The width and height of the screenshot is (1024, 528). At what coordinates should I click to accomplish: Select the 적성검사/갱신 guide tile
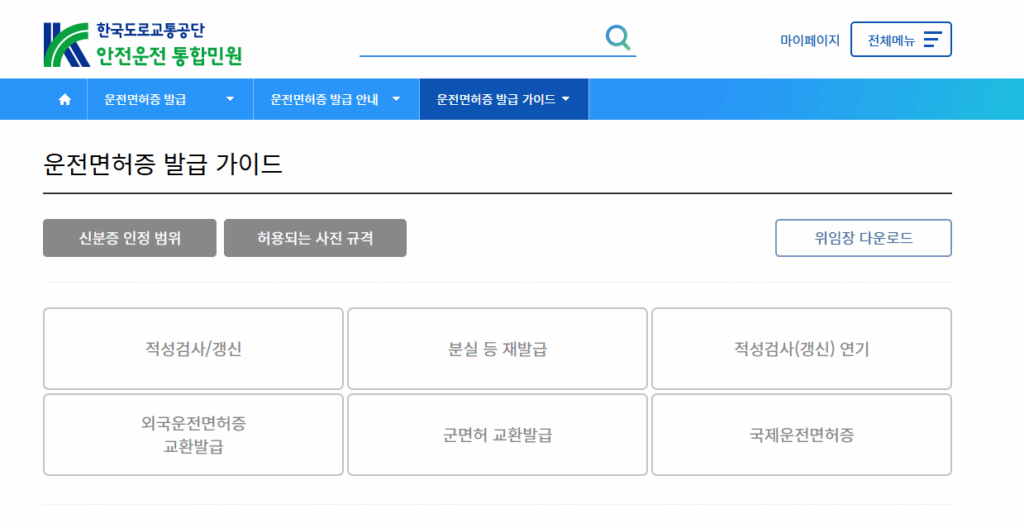point(193,349)
